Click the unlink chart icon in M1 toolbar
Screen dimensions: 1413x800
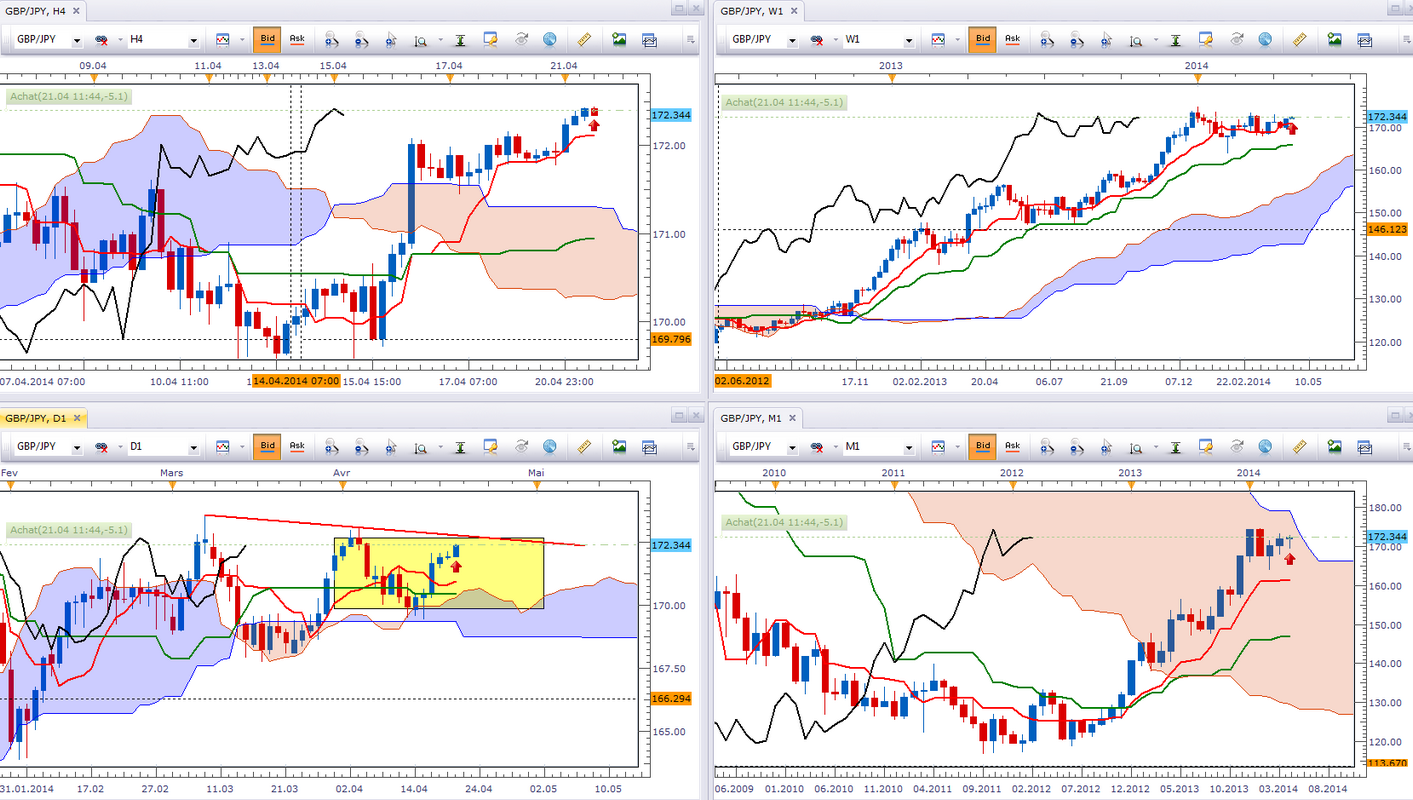(x=816, y=447)
